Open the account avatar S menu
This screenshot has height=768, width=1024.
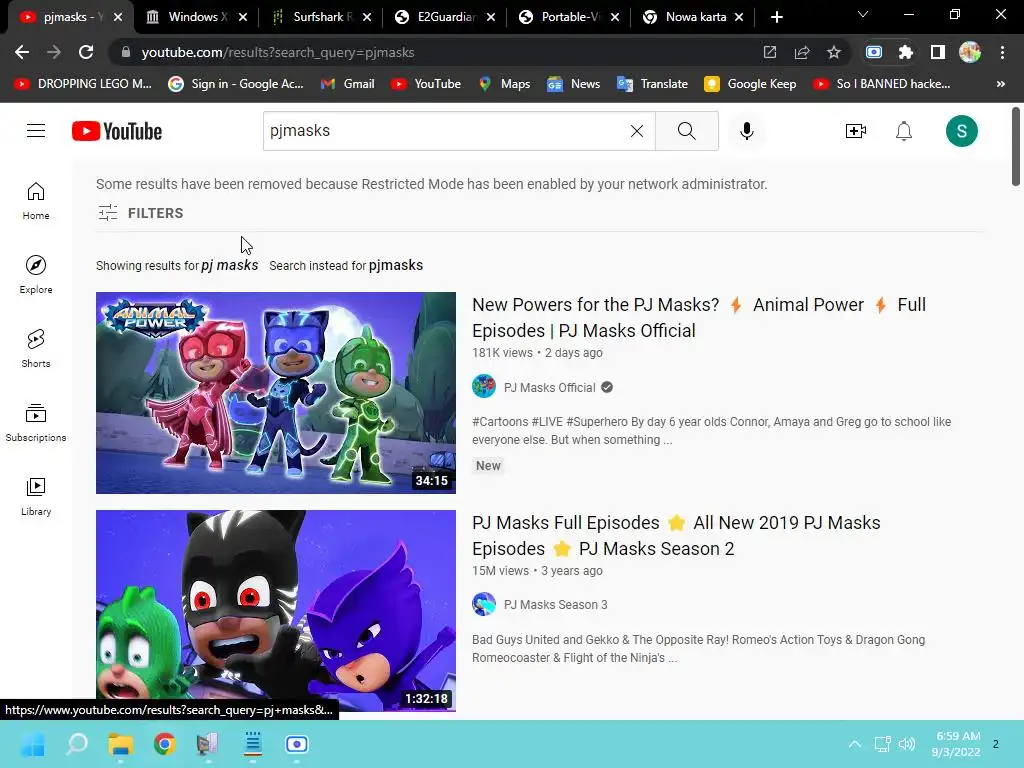click(961, 131)
